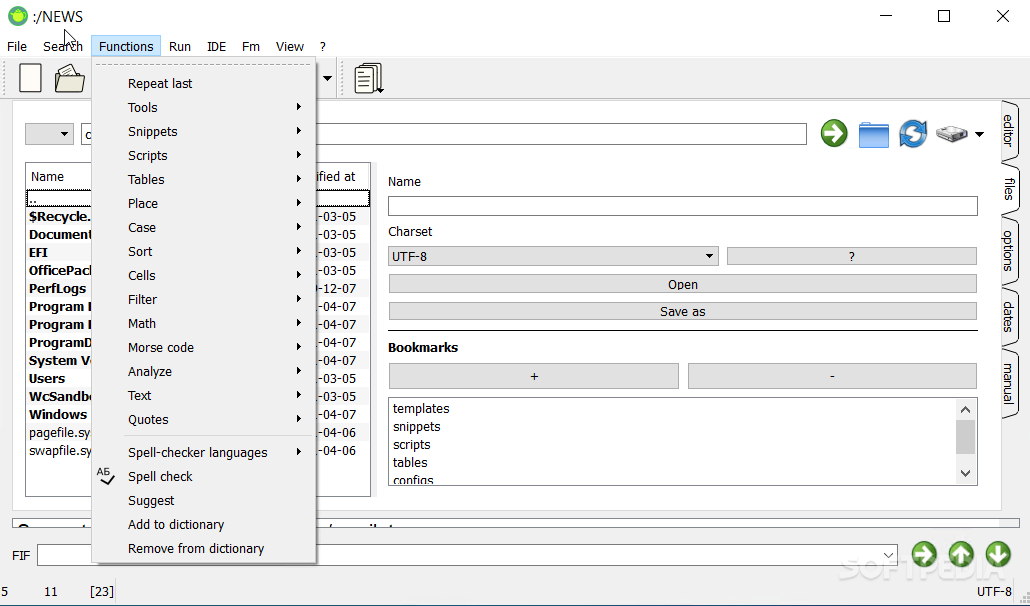Open the Case submenu

tap(204, 227)
